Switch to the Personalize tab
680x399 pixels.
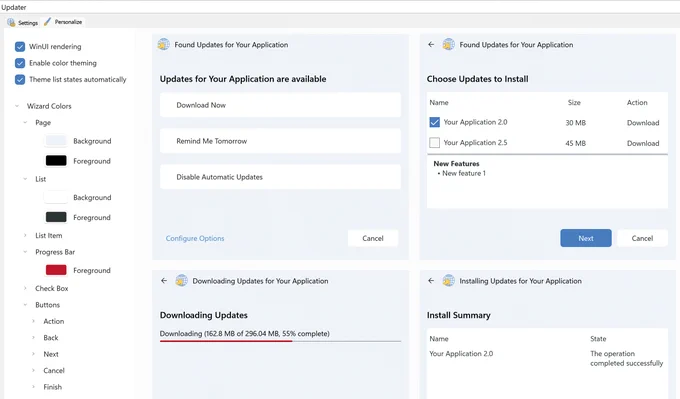tap(63, 22)
